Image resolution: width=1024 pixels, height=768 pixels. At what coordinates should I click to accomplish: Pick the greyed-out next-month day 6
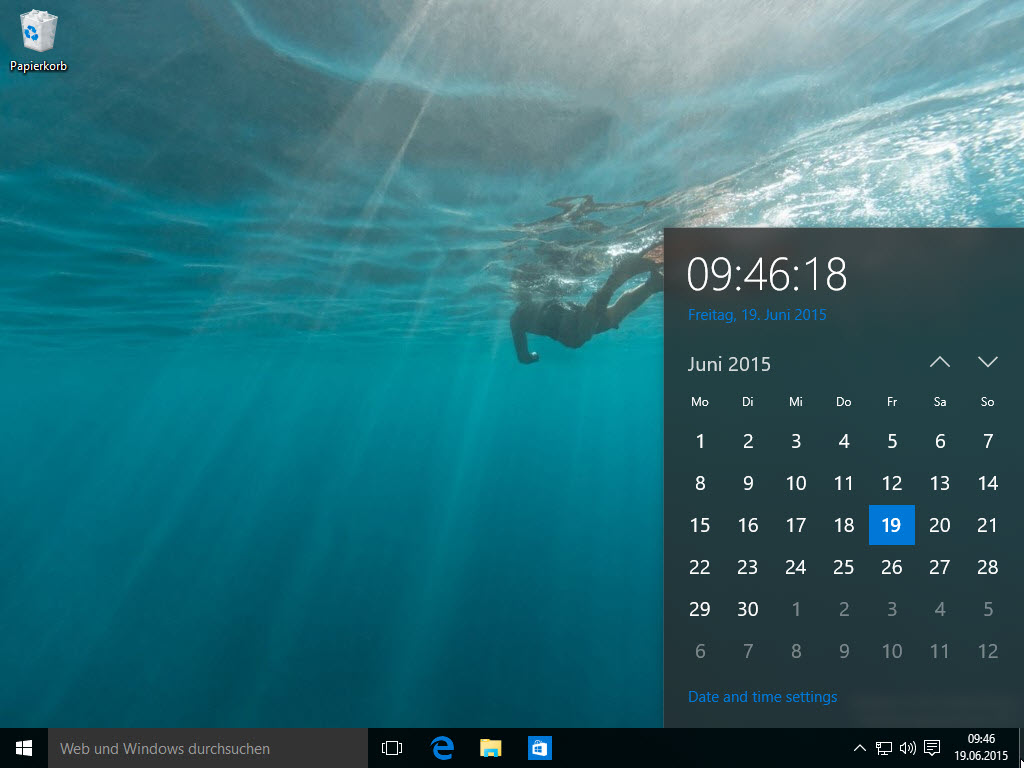(699, 651)
